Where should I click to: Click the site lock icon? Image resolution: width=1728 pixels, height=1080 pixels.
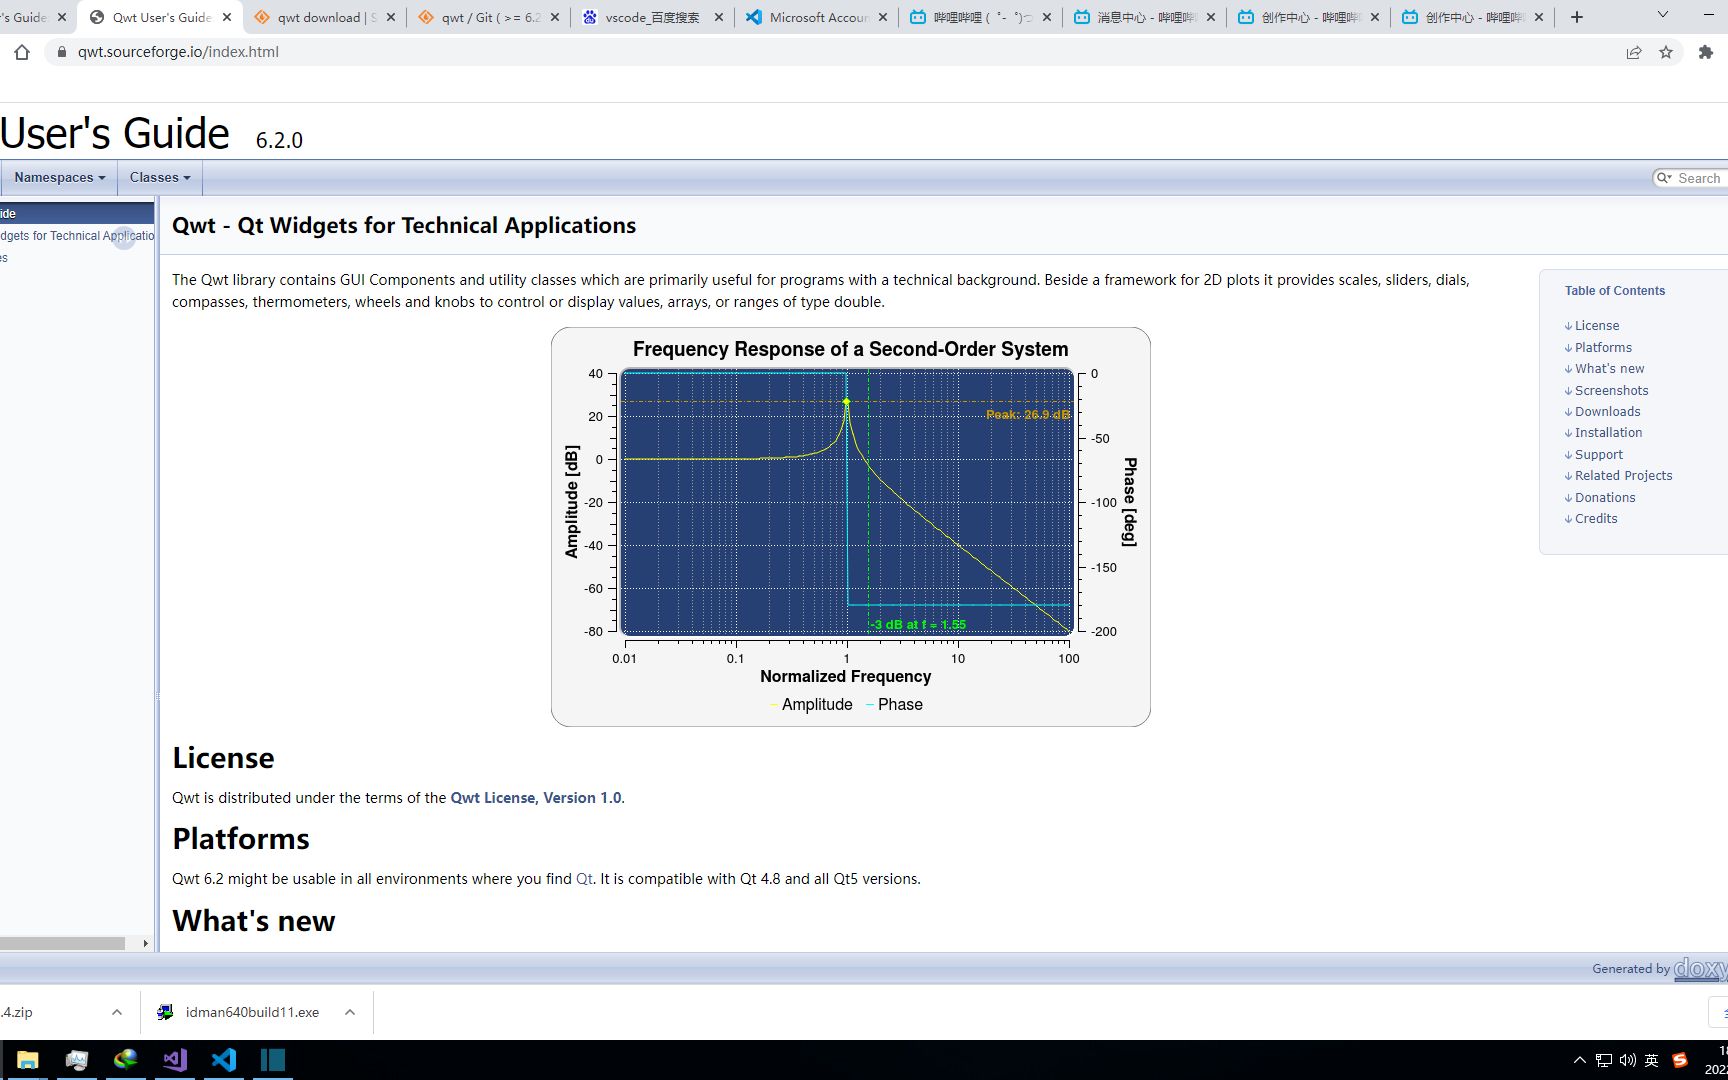pos(61,52)
